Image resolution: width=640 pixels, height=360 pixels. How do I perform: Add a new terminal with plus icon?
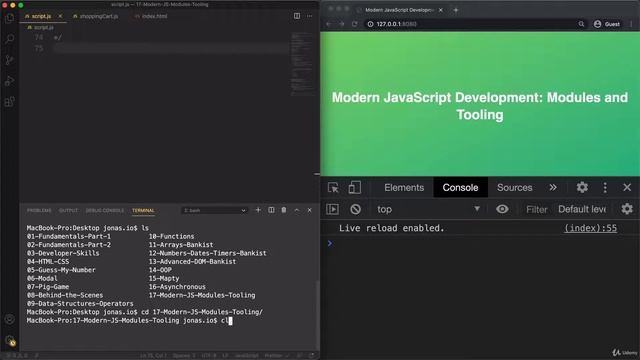(258, 210)
